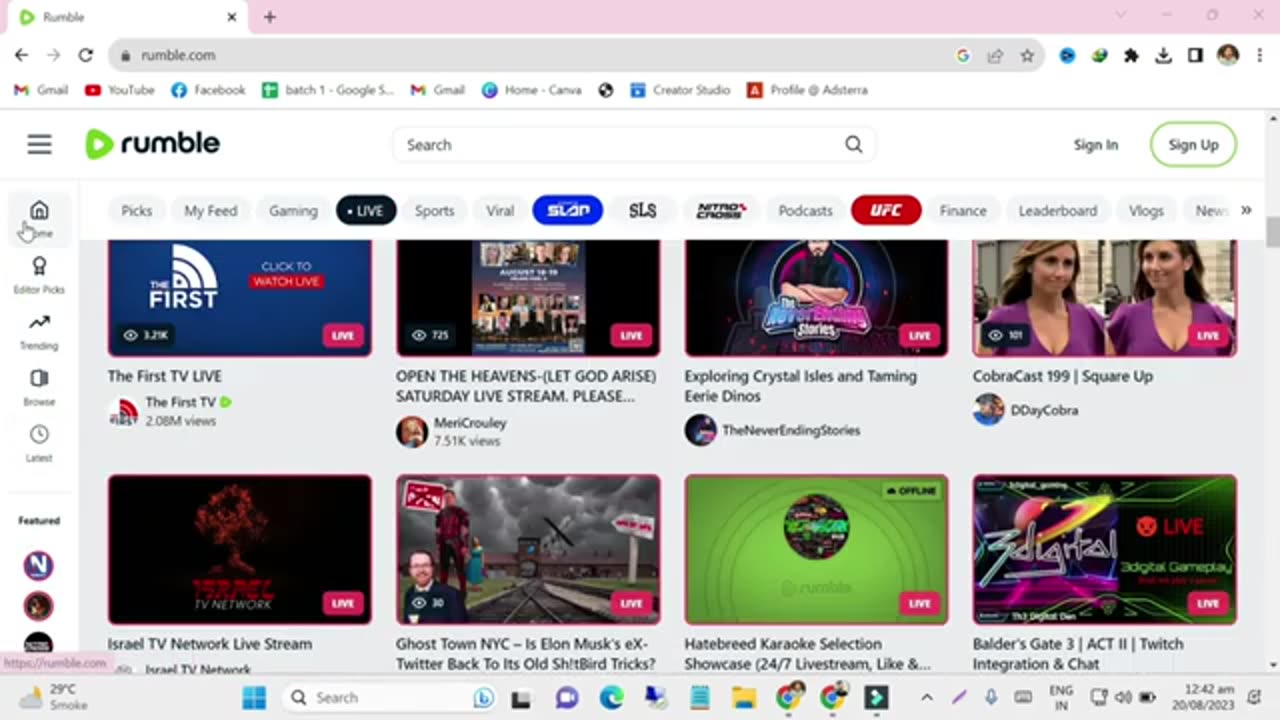This screenshot has height=720, width=1280.
Task: Open the Nitro Cross category chip
Action: pyautogui.click(x=721, y=211)
